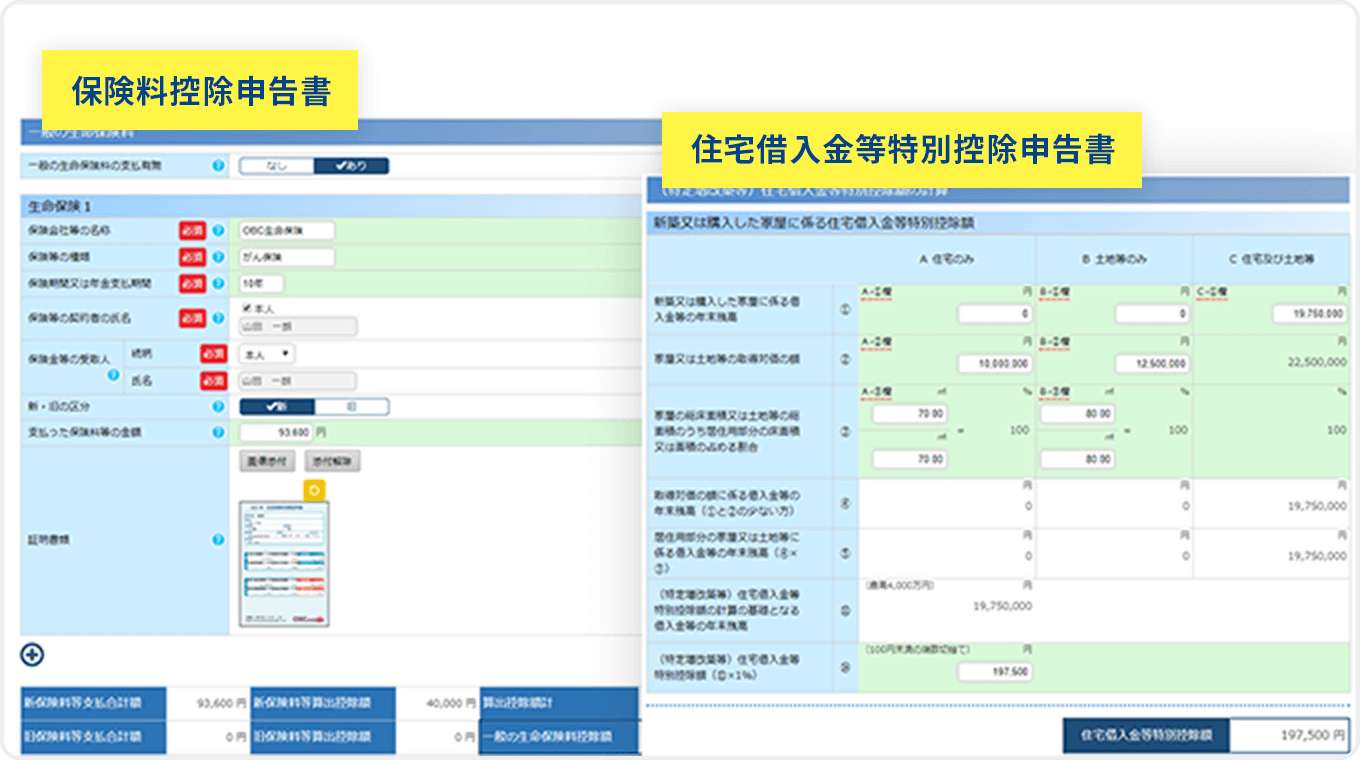Open help for 支払った保険料等の金額

(x=218, y=433)
